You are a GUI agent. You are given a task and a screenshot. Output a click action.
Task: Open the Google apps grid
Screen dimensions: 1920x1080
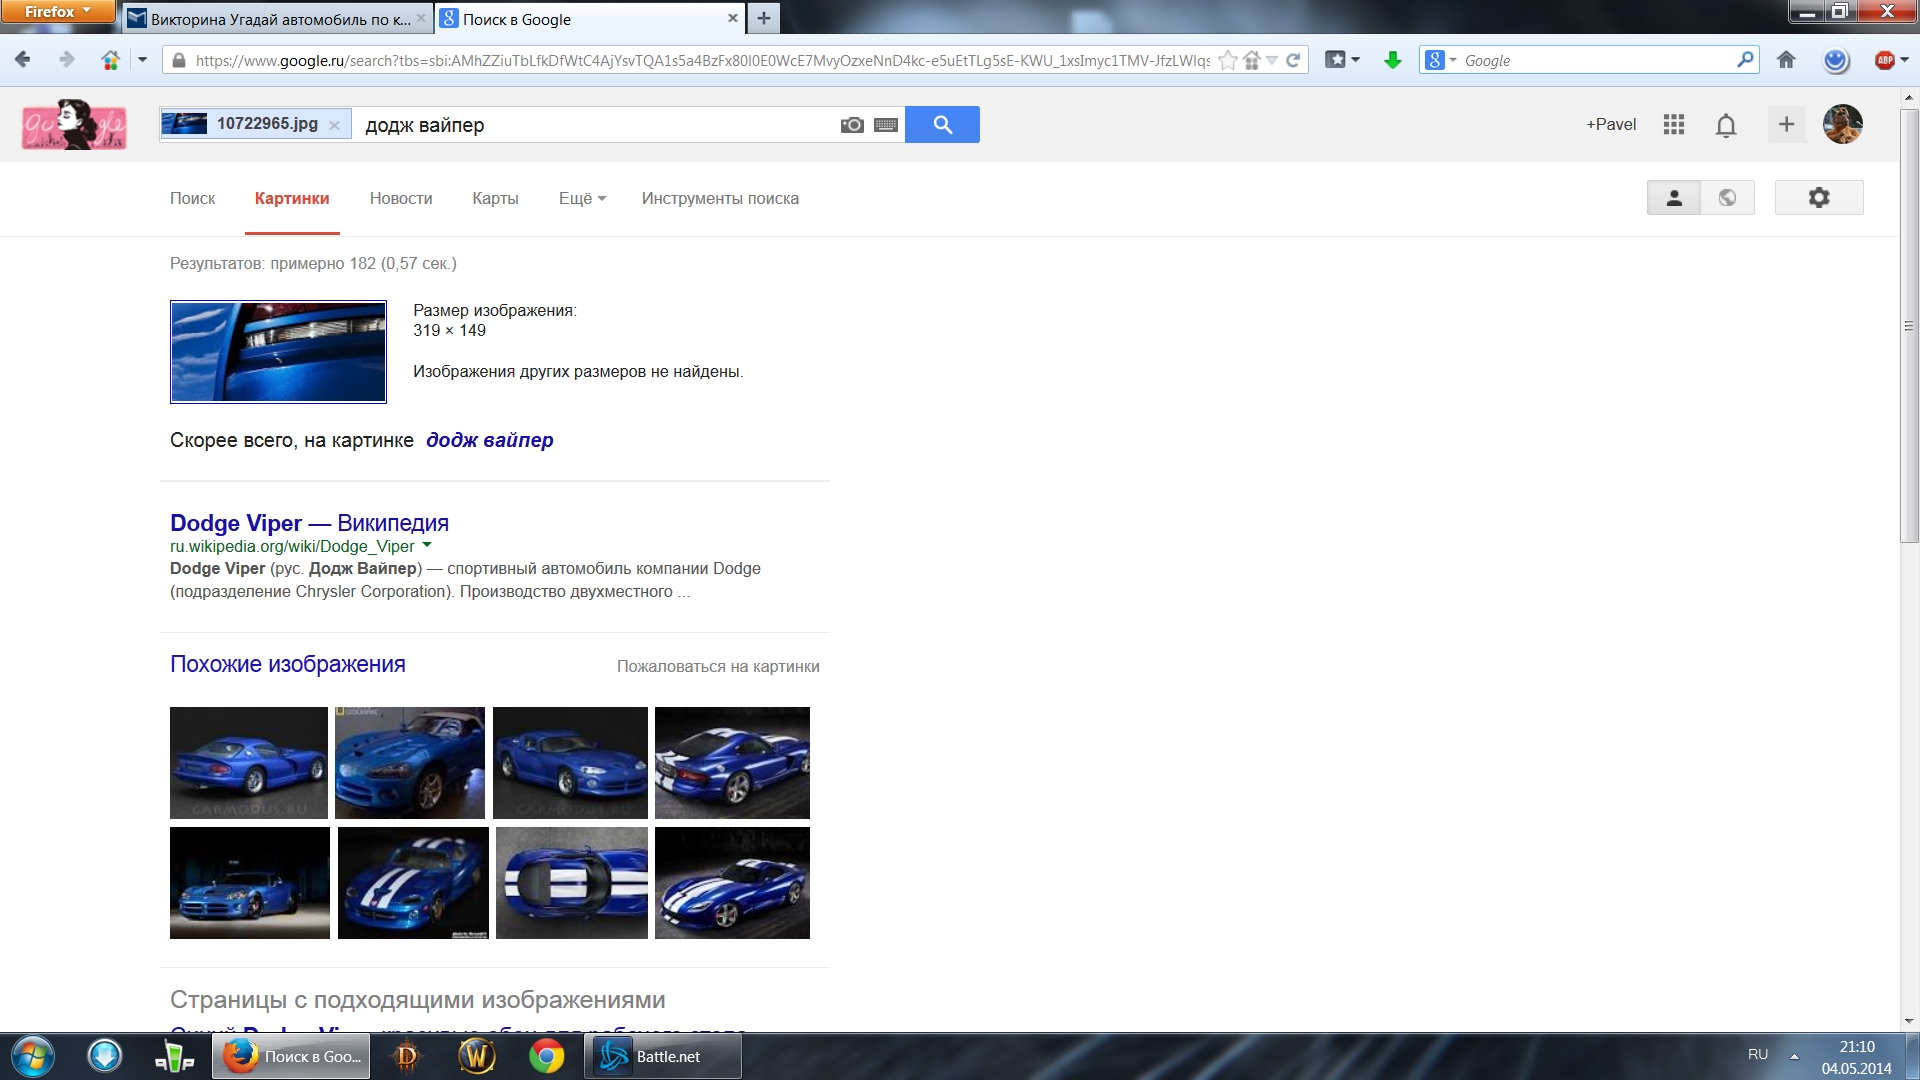(x=1674, y=124)
